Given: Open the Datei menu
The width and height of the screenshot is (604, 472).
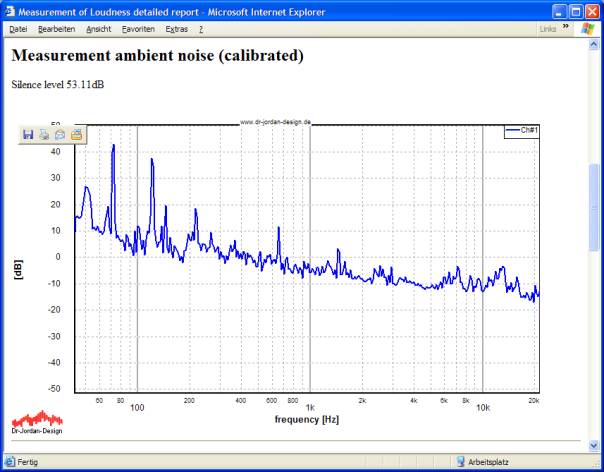Looking at the screenshot, I should [18, 29].
